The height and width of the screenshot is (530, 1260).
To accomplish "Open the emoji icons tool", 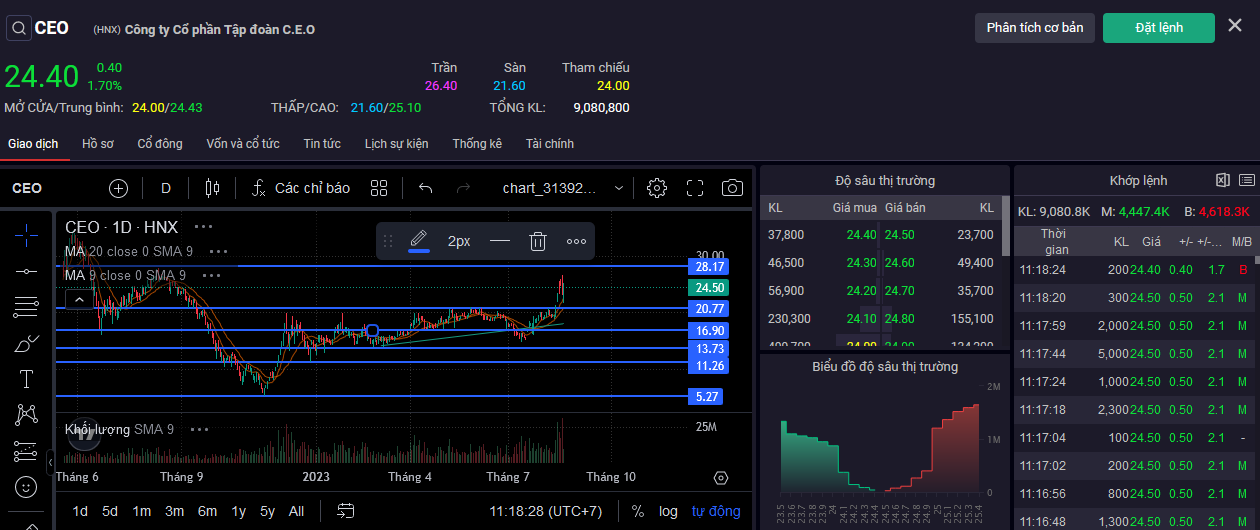I will [x=26, y=487].
